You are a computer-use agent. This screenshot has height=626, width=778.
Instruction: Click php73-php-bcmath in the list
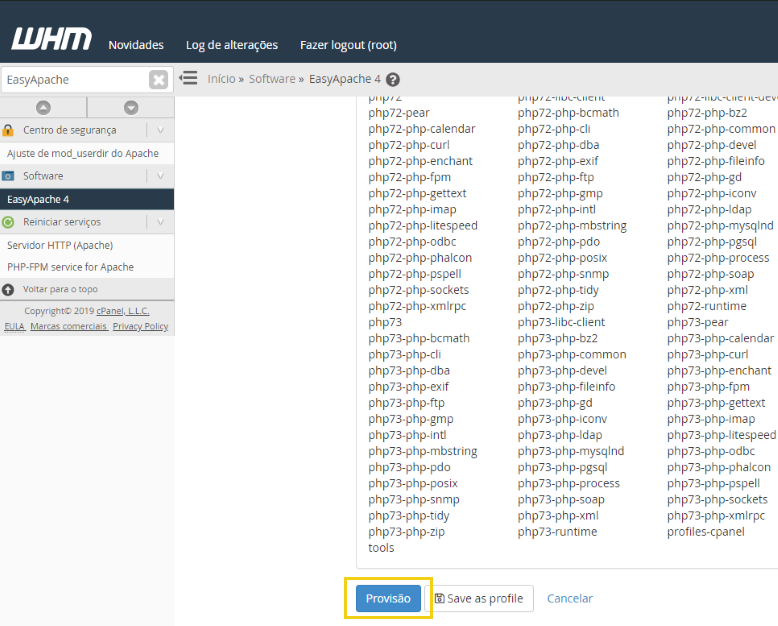tap(419, 338)
